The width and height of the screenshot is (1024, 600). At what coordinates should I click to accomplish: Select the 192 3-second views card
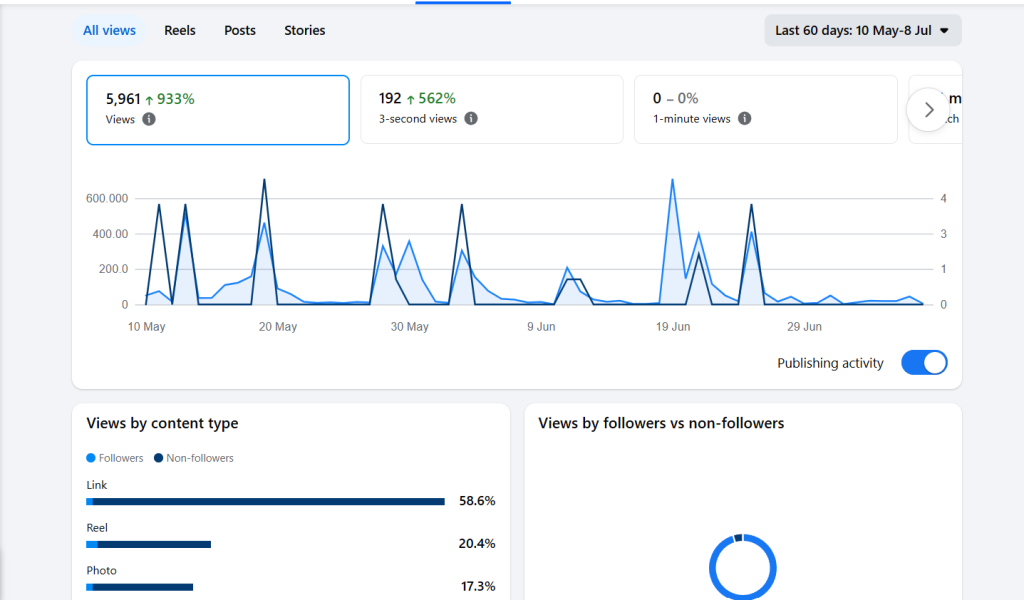(492, 110)
